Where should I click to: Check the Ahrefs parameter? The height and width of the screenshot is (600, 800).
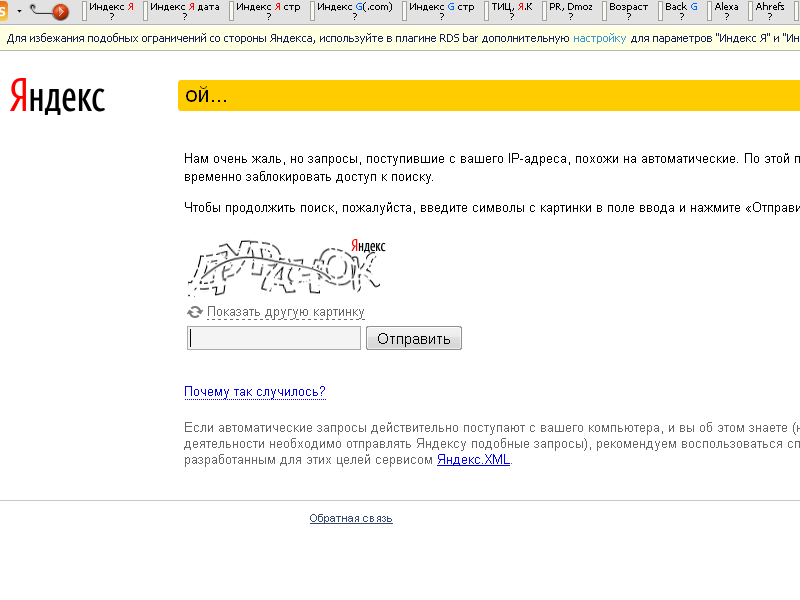(x=770, y=11)
